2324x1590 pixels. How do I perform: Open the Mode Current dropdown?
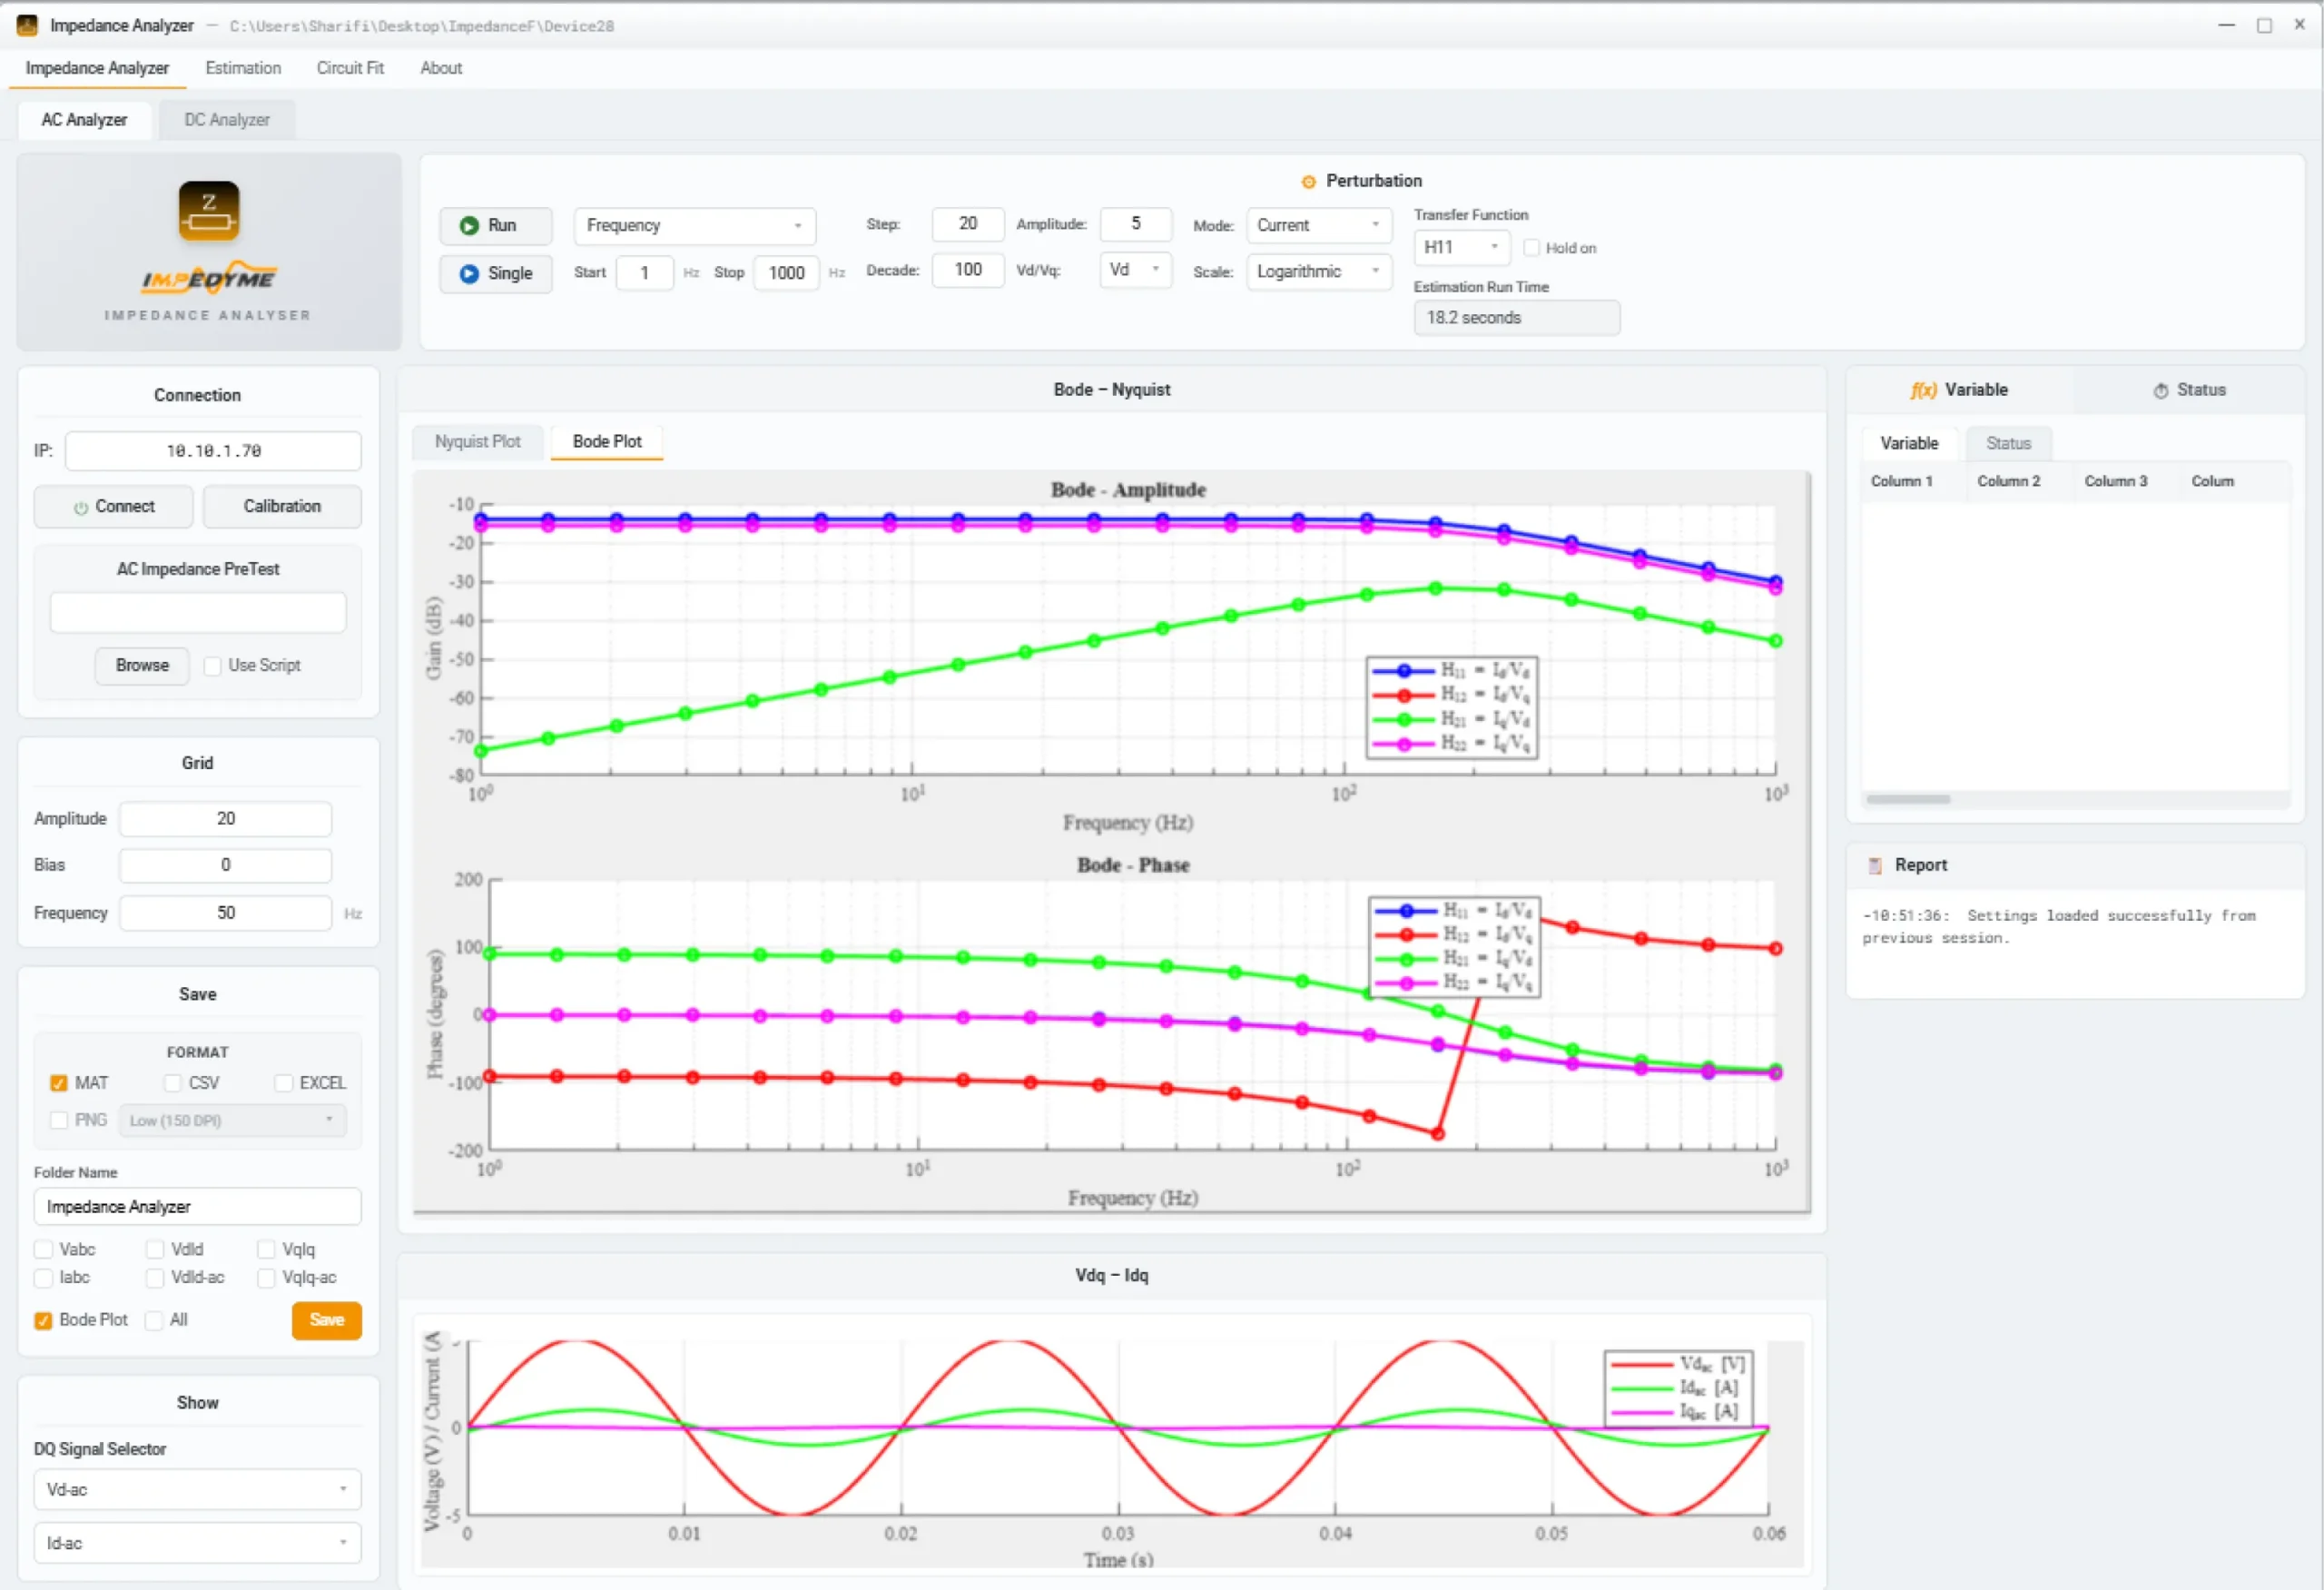tap(1318, 226)
